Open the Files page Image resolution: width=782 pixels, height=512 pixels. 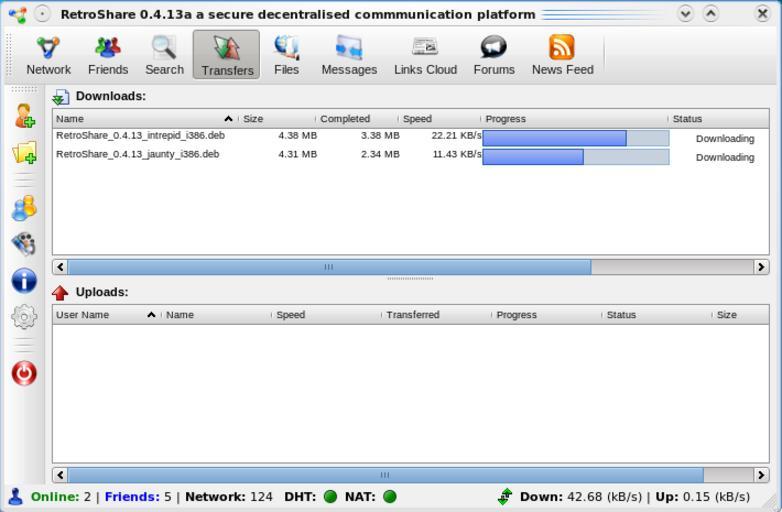coord(286,55)
